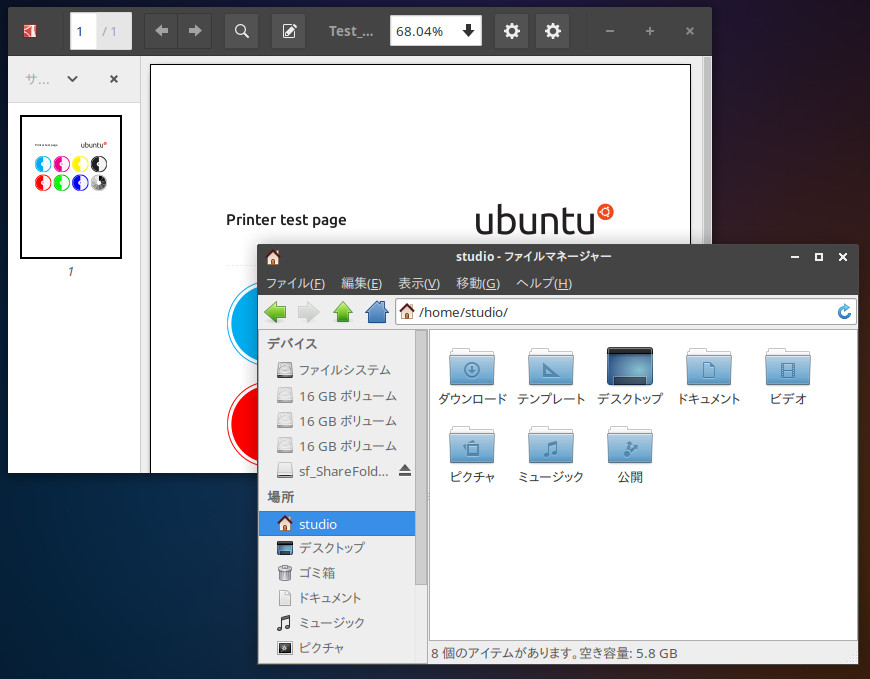This screenshot has height=679, width=870.
Task: Click the /home/studio/ path field
Action: pyautogui.click(x=550, y=311)
